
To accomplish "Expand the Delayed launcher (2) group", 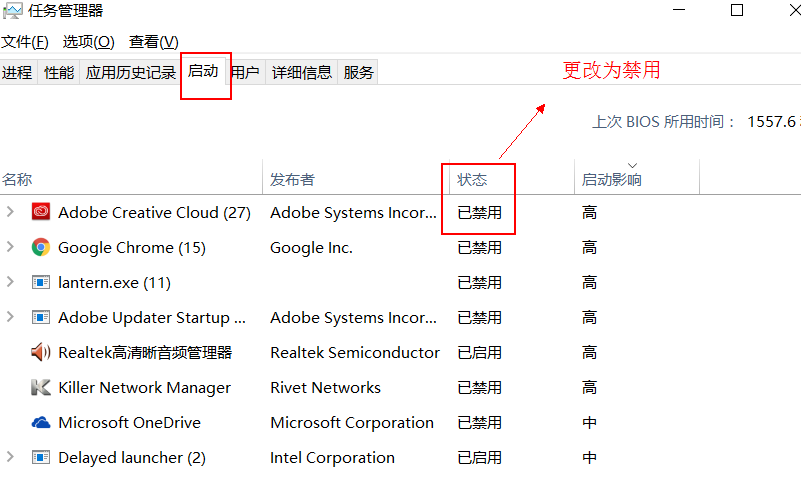I will coord(10,456).
